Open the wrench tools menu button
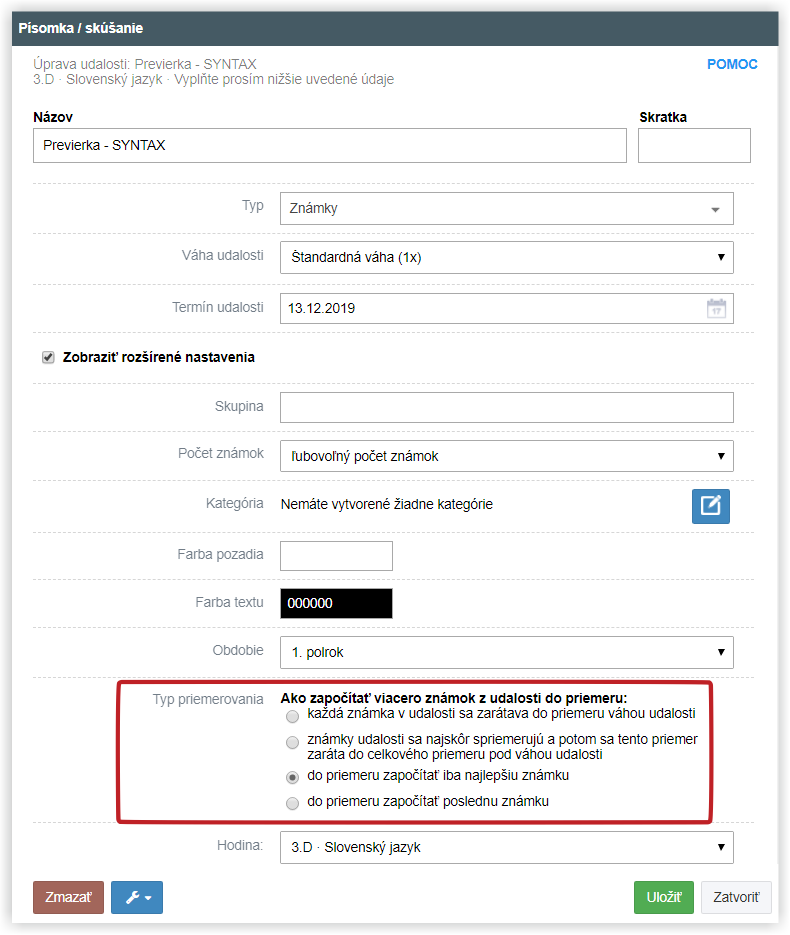Screen dimensions: 790x935 tap(137, 897)
